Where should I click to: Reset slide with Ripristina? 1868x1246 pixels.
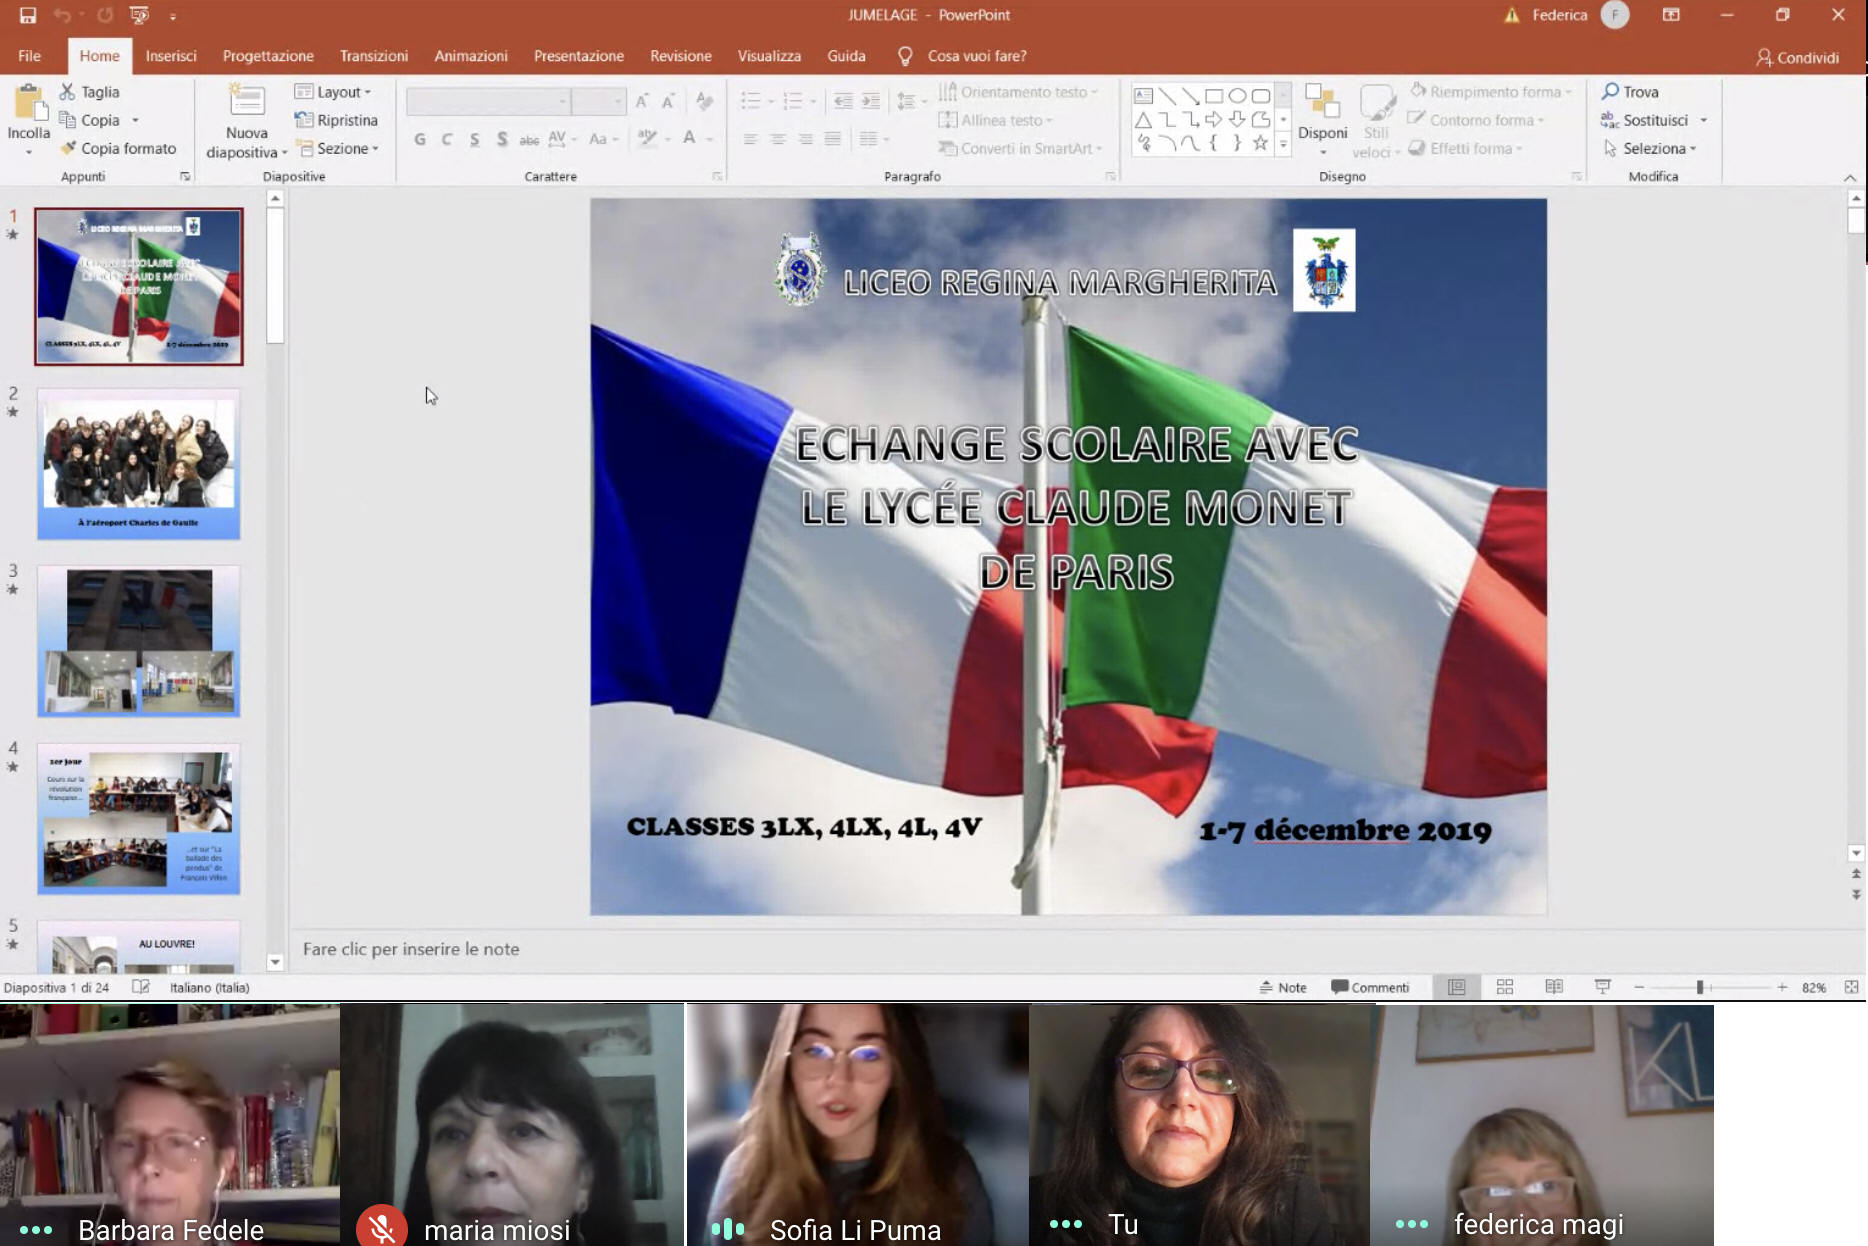pyautogui.click(x=336, y=120)
